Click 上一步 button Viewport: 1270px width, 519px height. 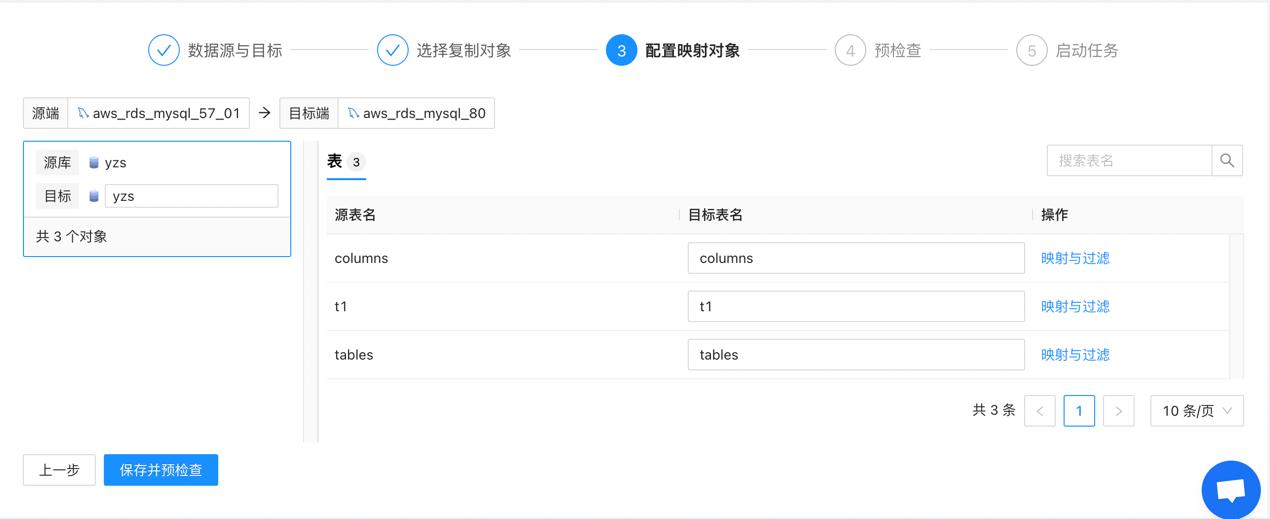point(59,470)
